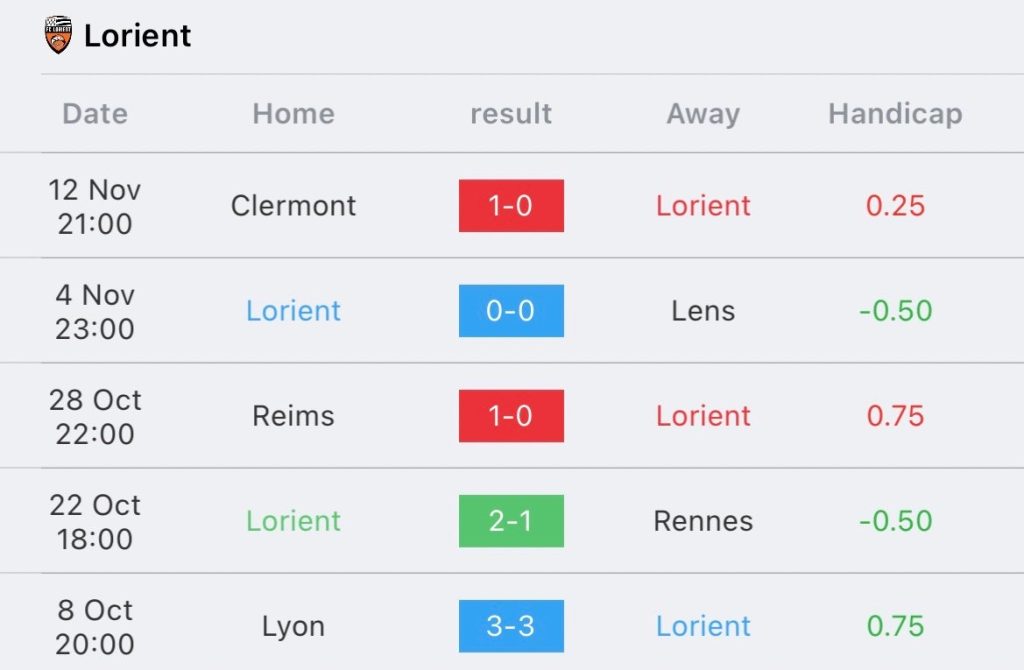Tap the green 2-1 result badge
The image size is (1024, 670).
511,521
